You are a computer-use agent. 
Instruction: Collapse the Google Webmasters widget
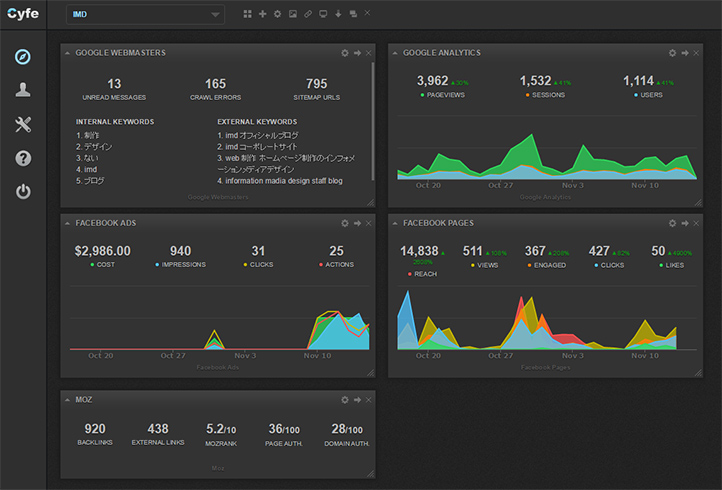click(68, 53)
